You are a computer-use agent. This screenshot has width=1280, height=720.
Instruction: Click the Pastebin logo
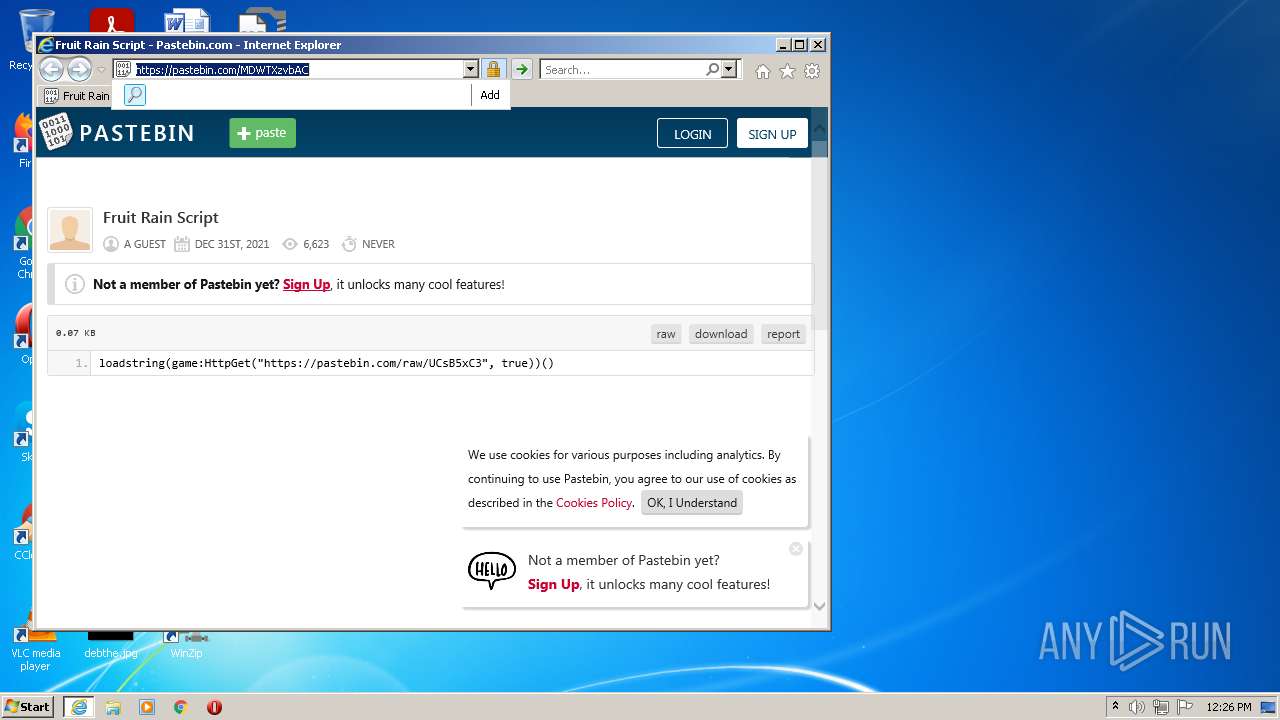117,133
